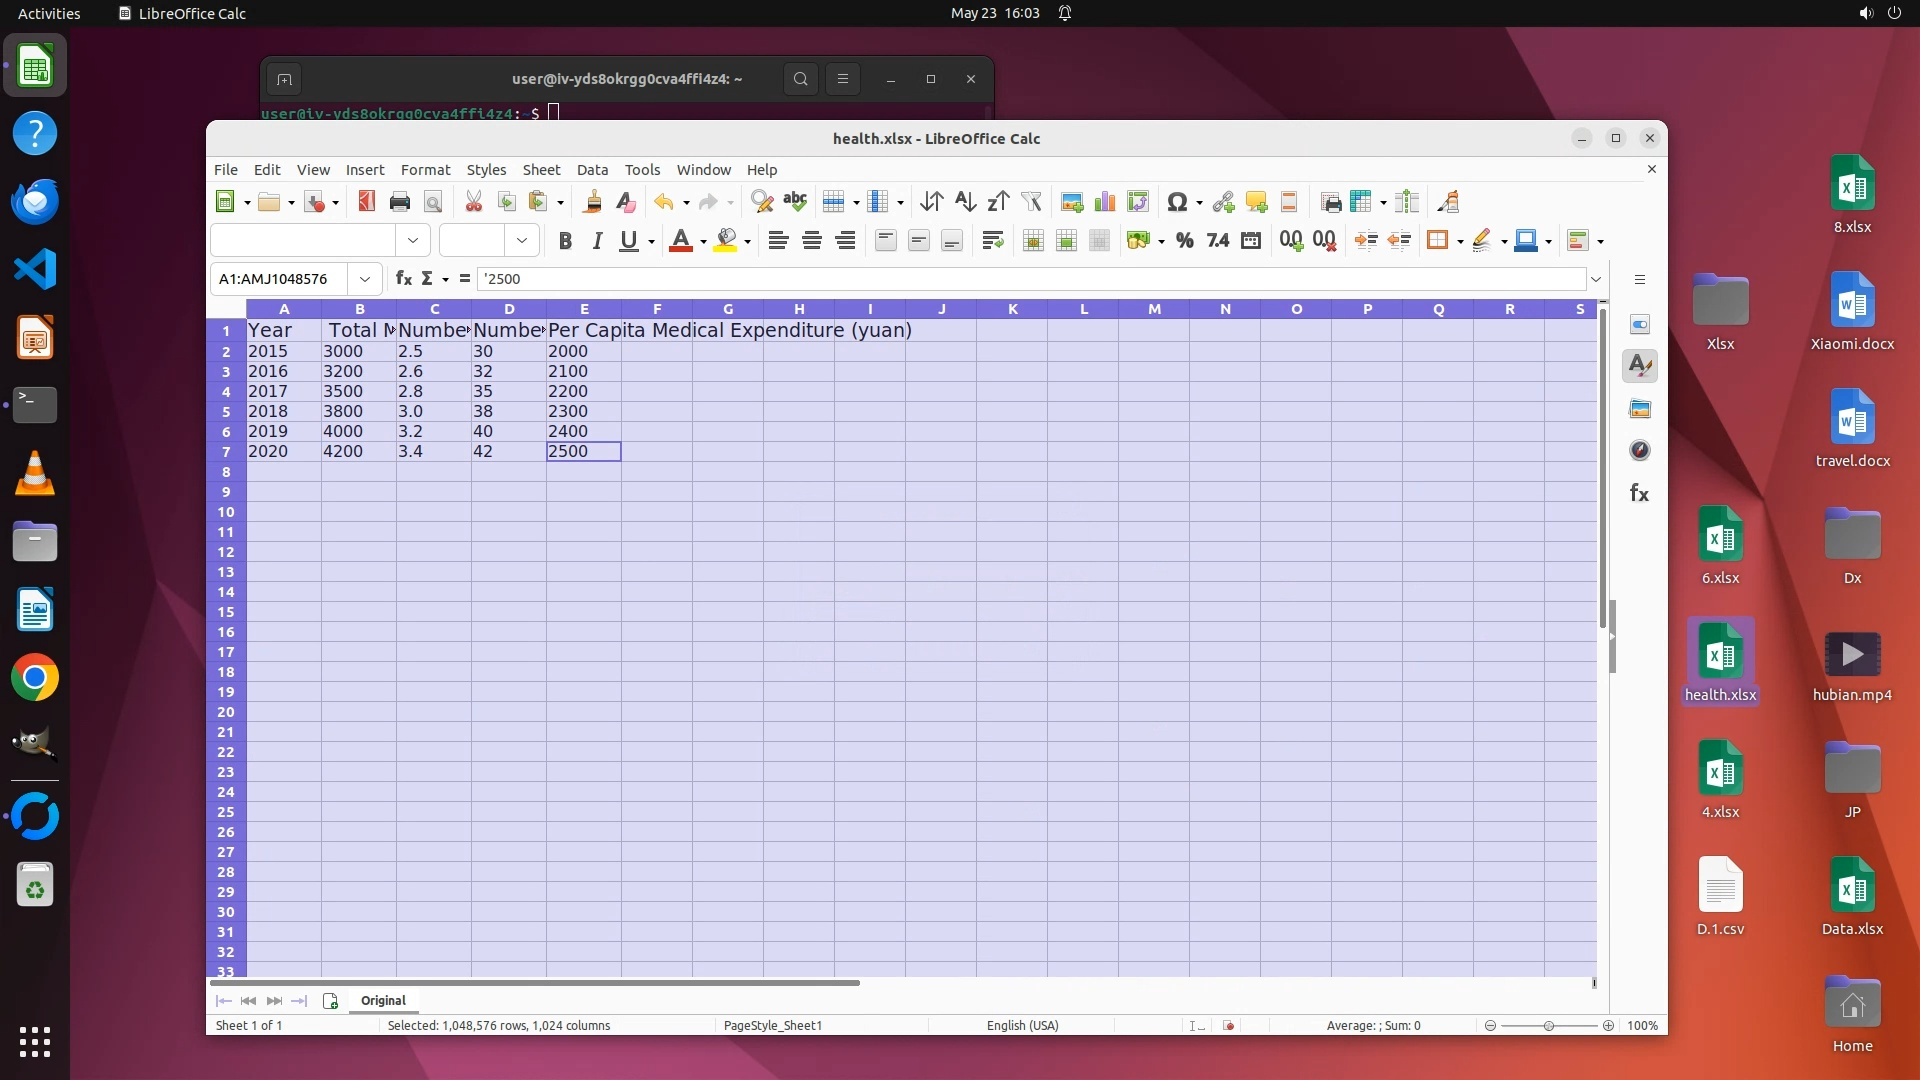Viewport: 1920px width, 1080px height.
Task: Click the Format as Percent icon
Action: [x=1184, y=241]
